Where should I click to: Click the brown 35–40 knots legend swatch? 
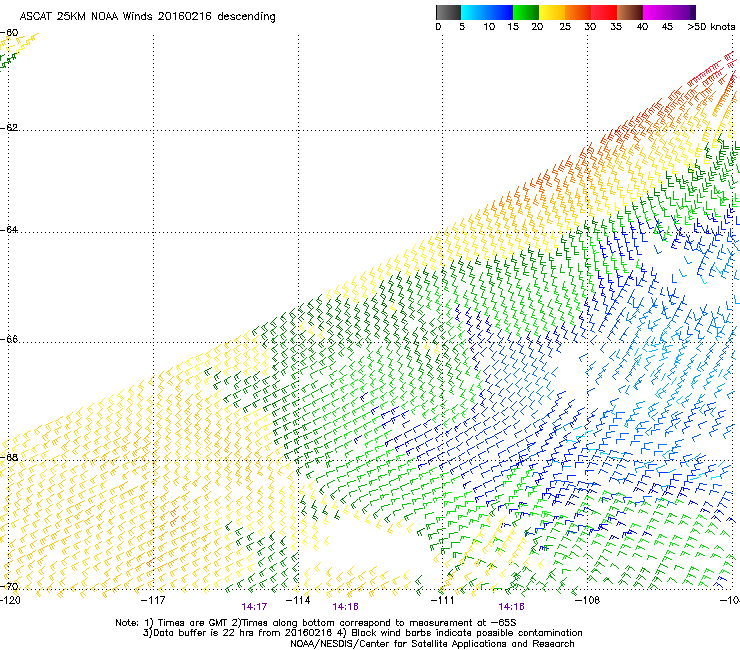(x=630, y=12)
